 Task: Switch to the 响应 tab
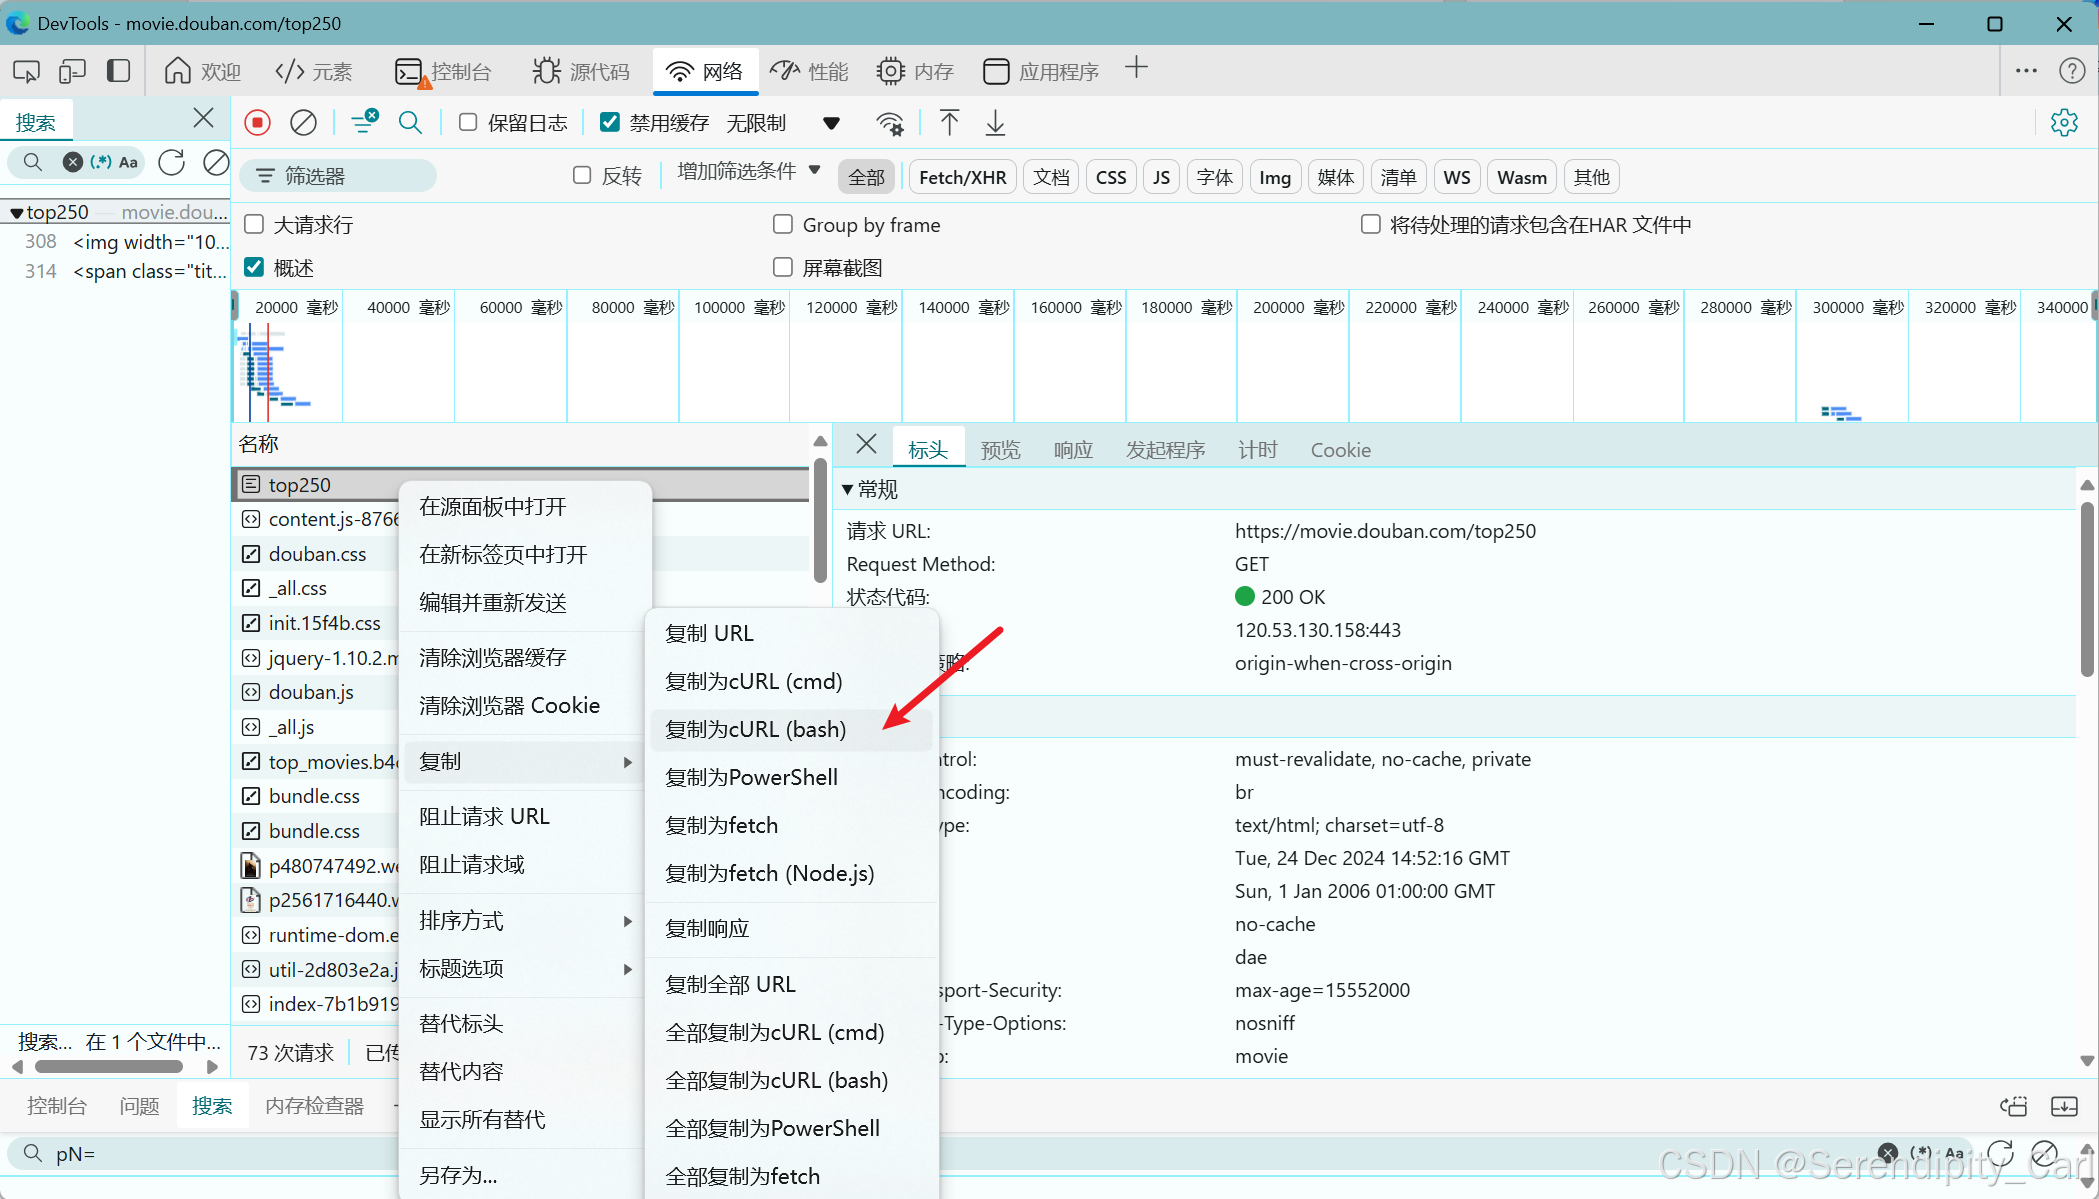coord(1072,450)
